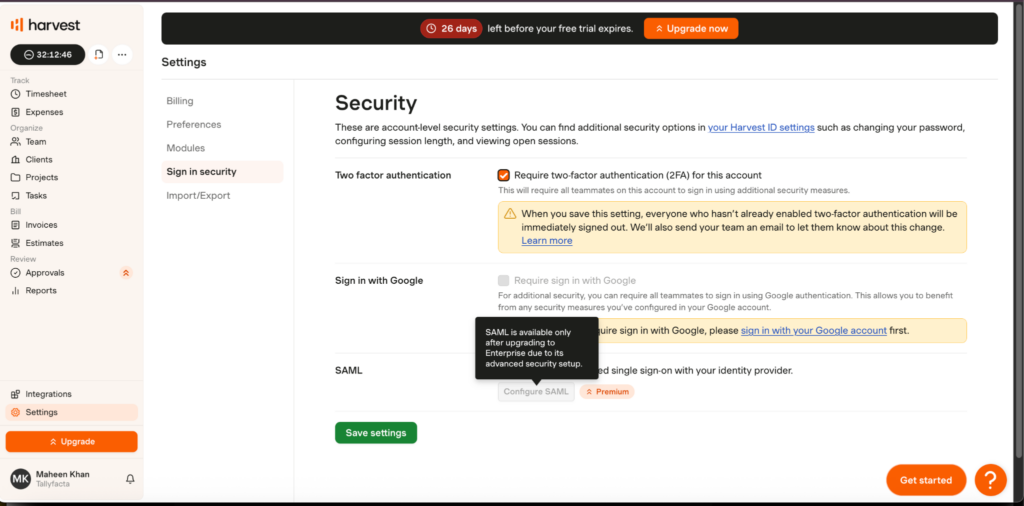Open Approvals checkmark icon
The height and width of the screenshot is (506, 1024).
tap(16, 273)
